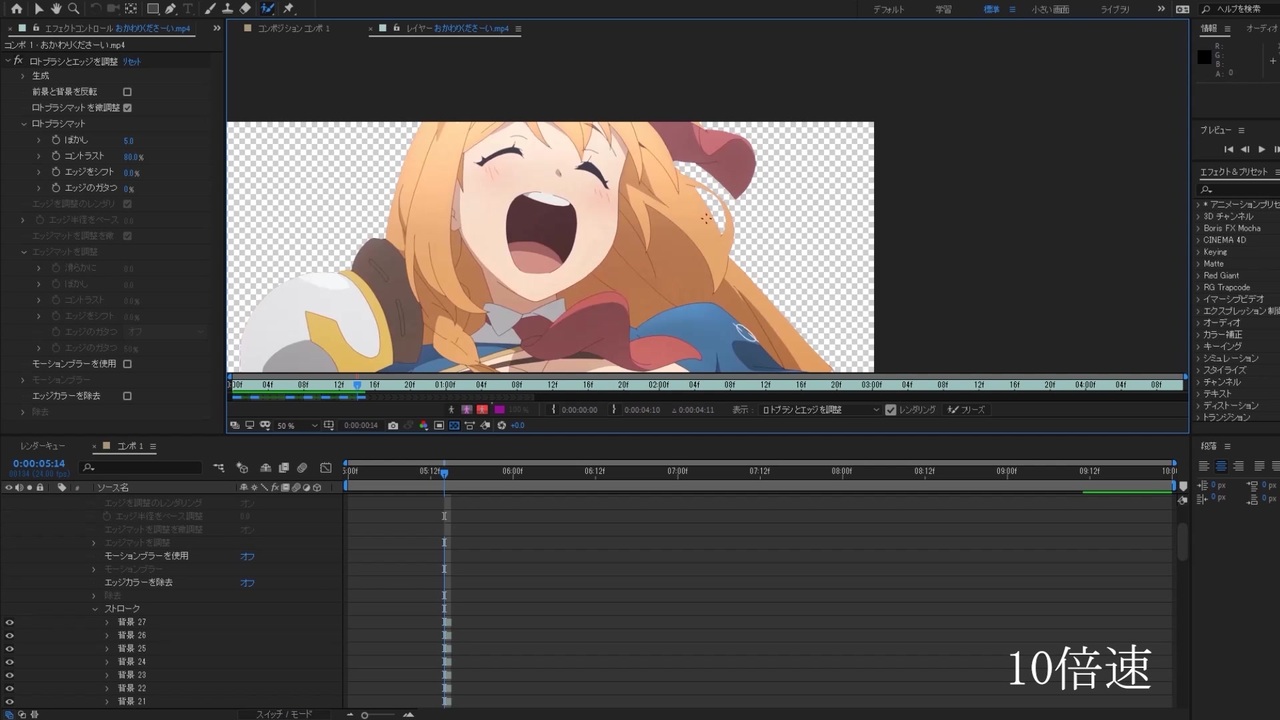Viewport: 1280px width, 720px height.
Task: Expand stroke 背景 26 row
Action: tap(107, 635)
